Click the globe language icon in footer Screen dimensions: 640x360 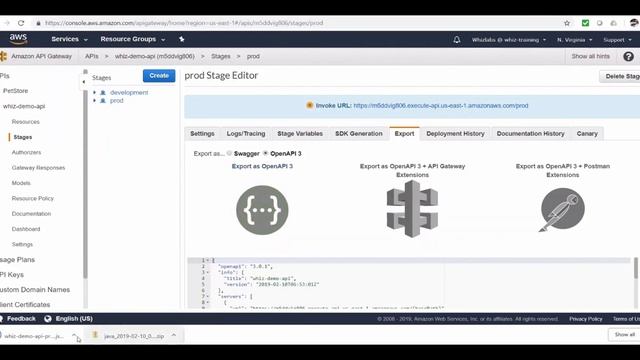pos(48,319)
